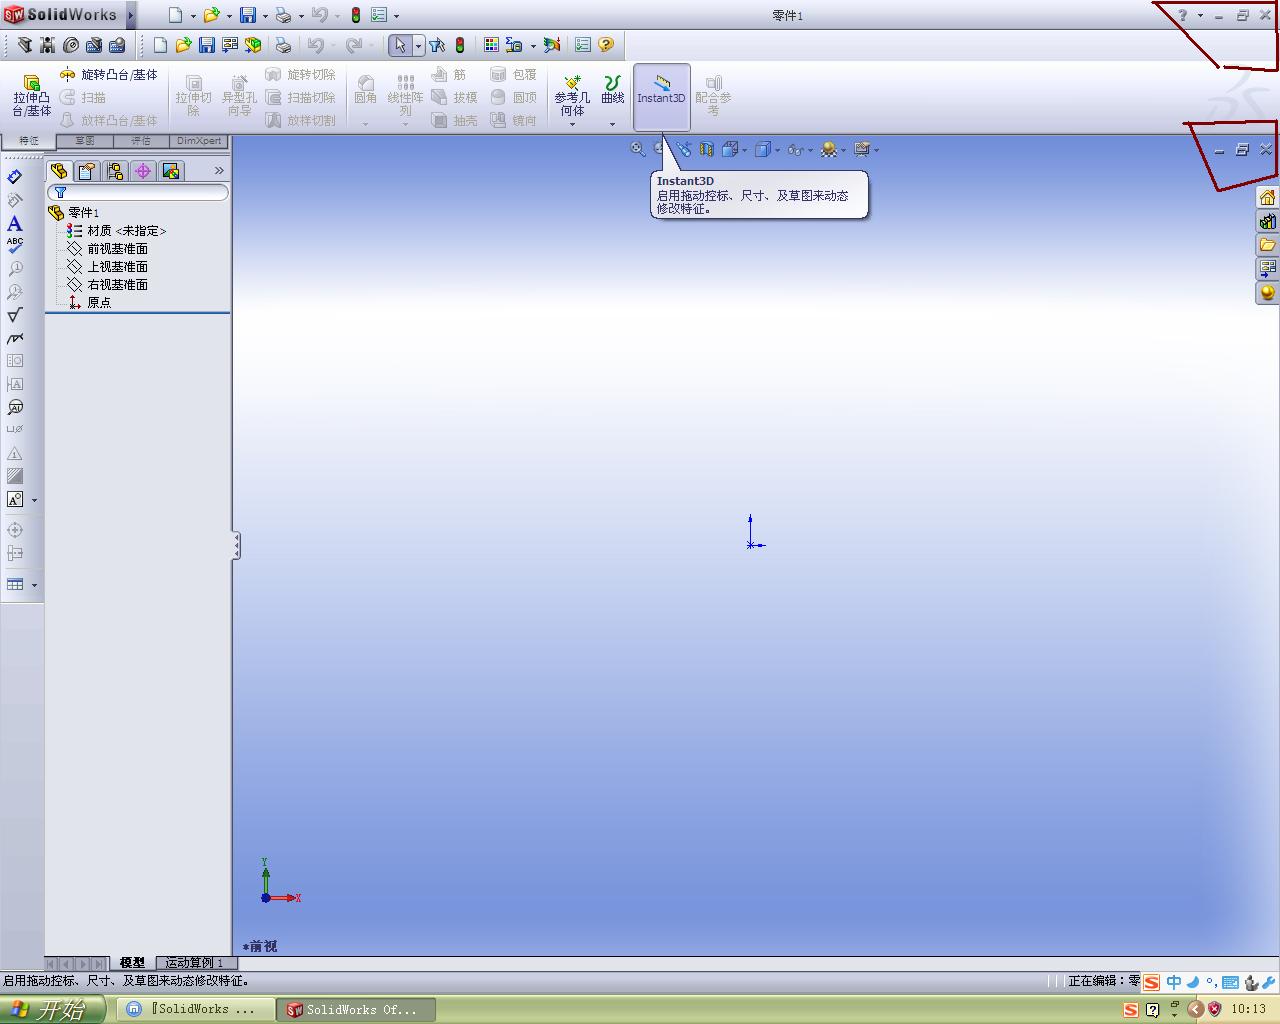The width and height of the screenshot is (1280, 1024).
Task: Open the edit color grid icon
Action: 491,45
